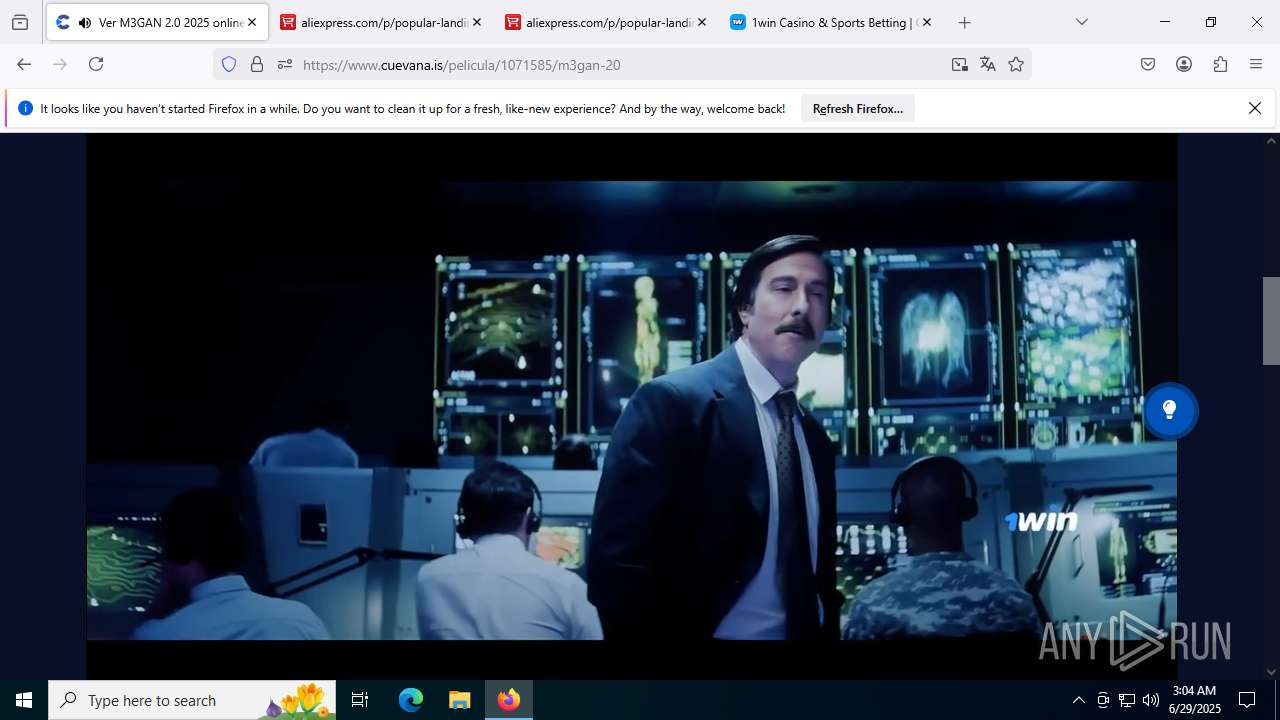Click the 1win logo on the video
This screenshot has height=720, width=1280.
1041,521
